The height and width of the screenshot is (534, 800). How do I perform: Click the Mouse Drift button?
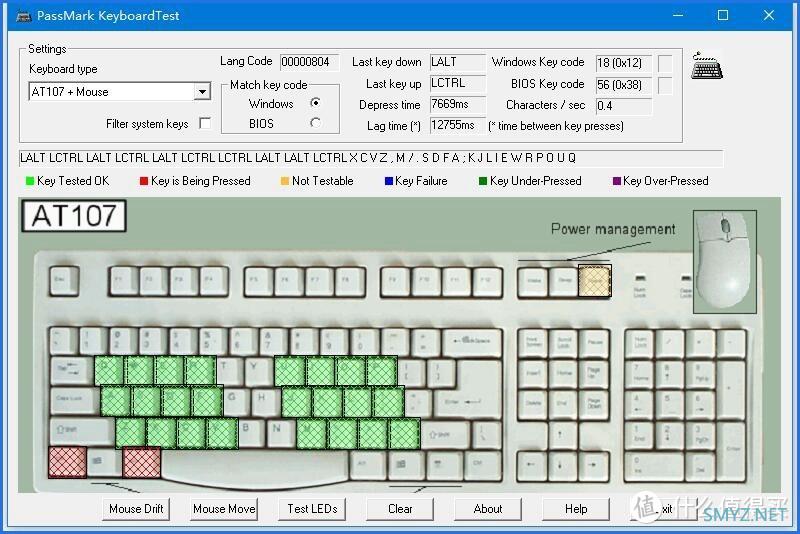(136, 509)
